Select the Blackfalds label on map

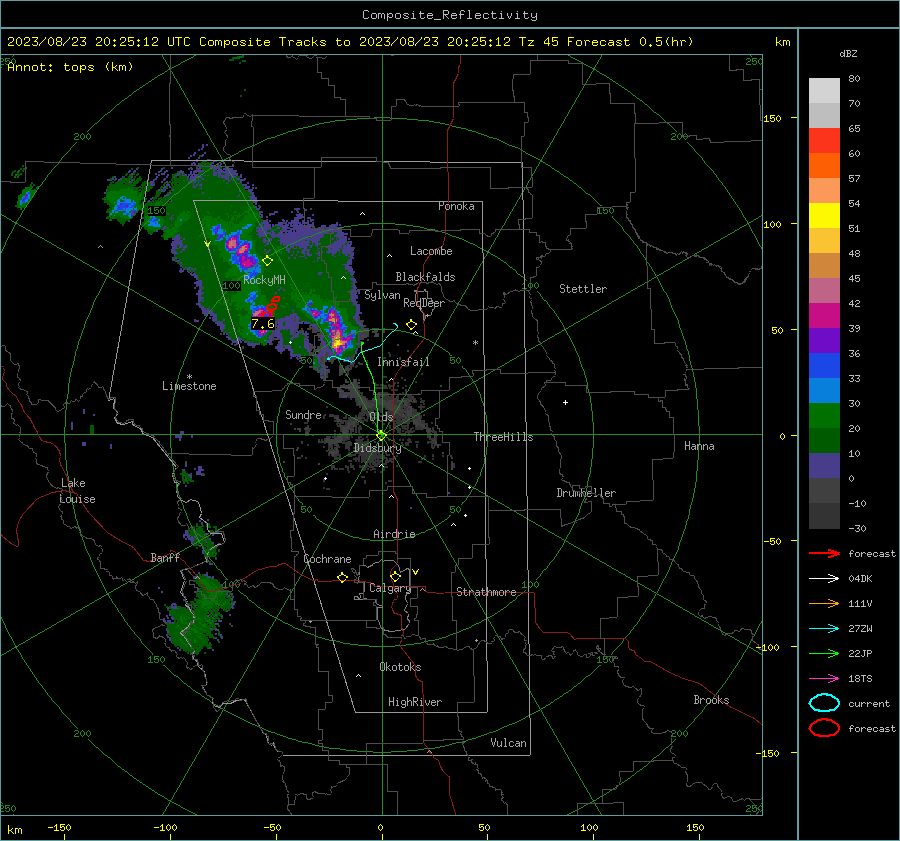[425, 277]
